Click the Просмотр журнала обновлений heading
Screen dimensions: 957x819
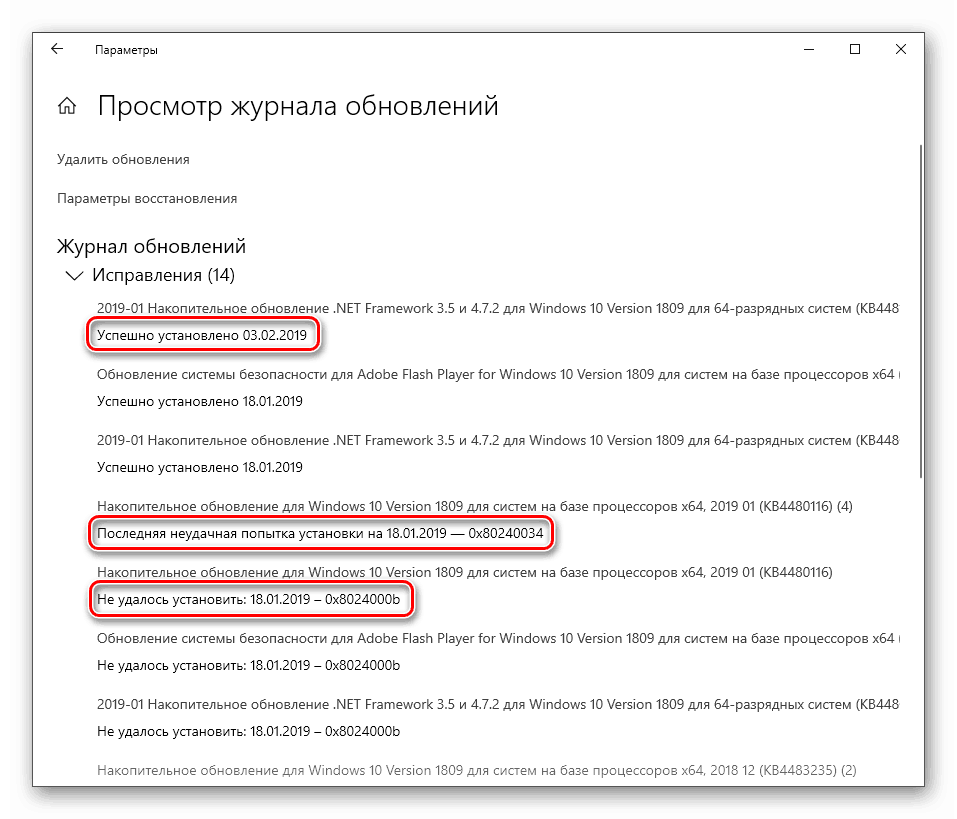click(x=298, y=106)
